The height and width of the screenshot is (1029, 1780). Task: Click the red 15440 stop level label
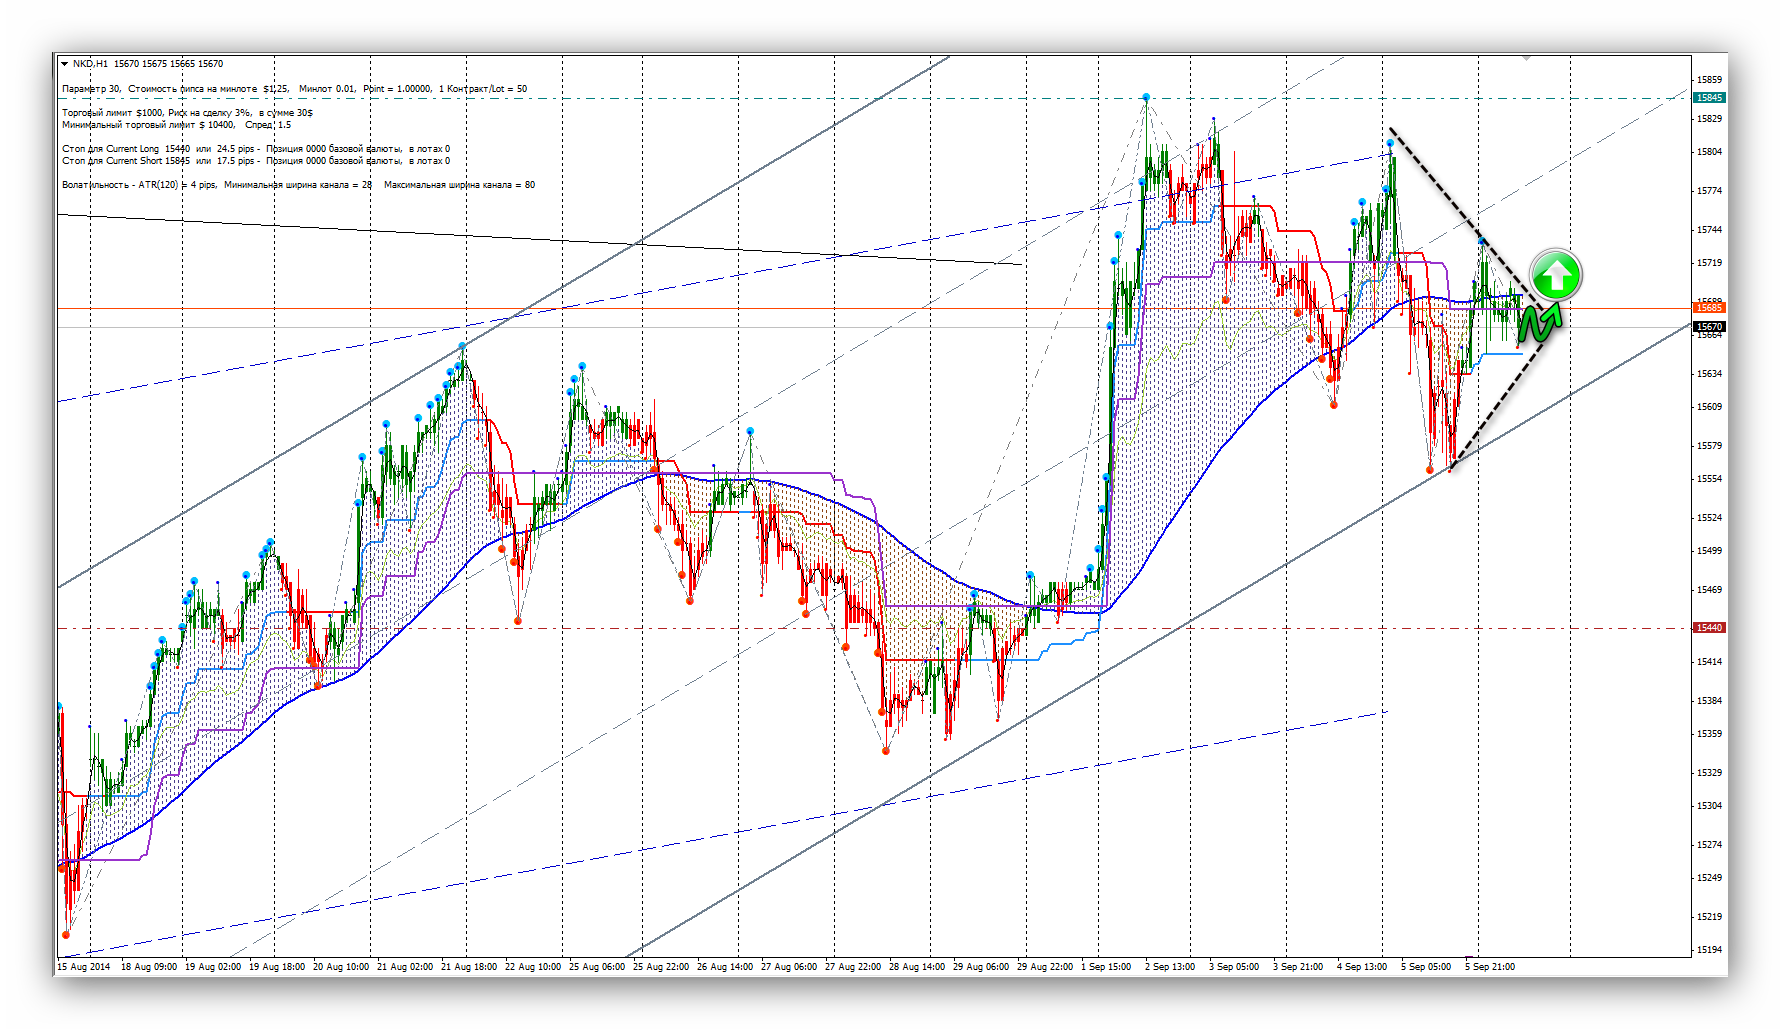pos(1709,628)
